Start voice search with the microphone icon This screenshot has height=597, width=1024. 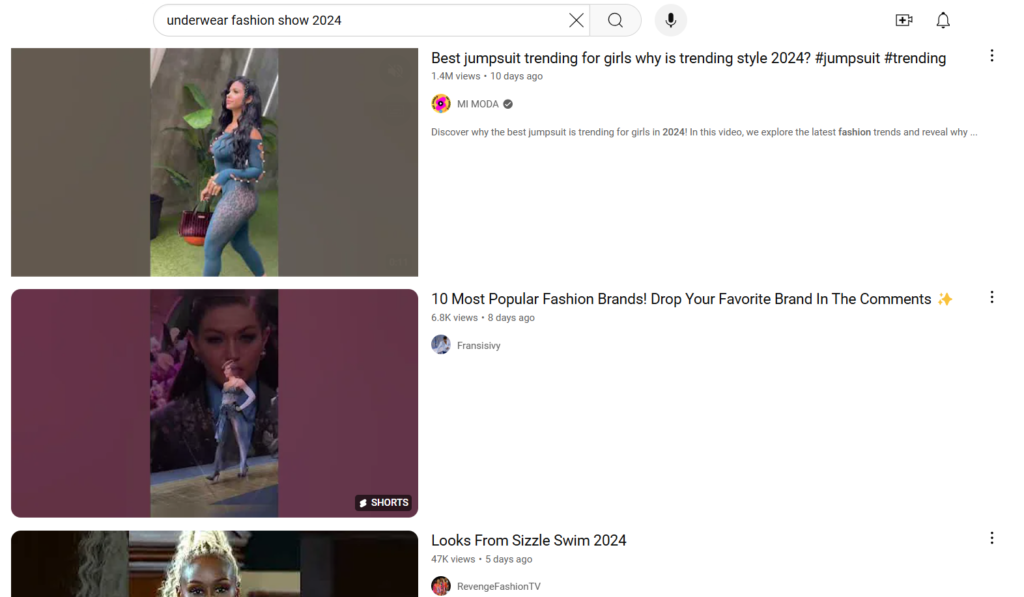[671, 20]
